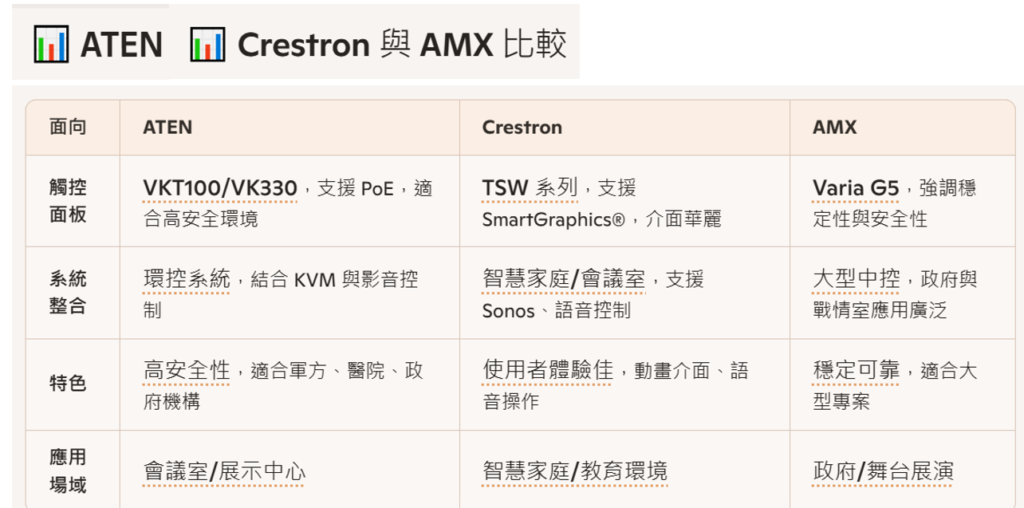Open the 大型中控 underlined link
The width and height of the screenshot is (1024, 508).
[x=856, y=279]
